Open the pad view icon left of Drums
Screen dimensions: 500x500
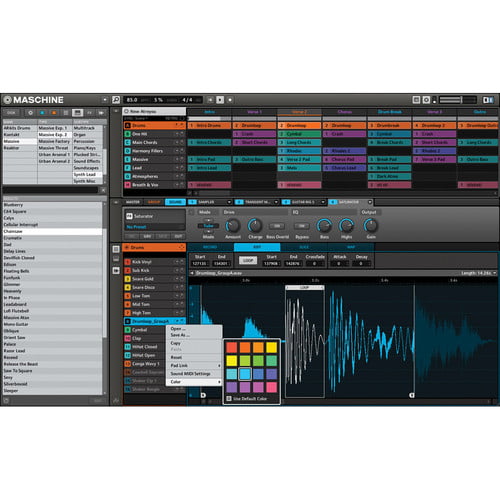click(116, 249)
